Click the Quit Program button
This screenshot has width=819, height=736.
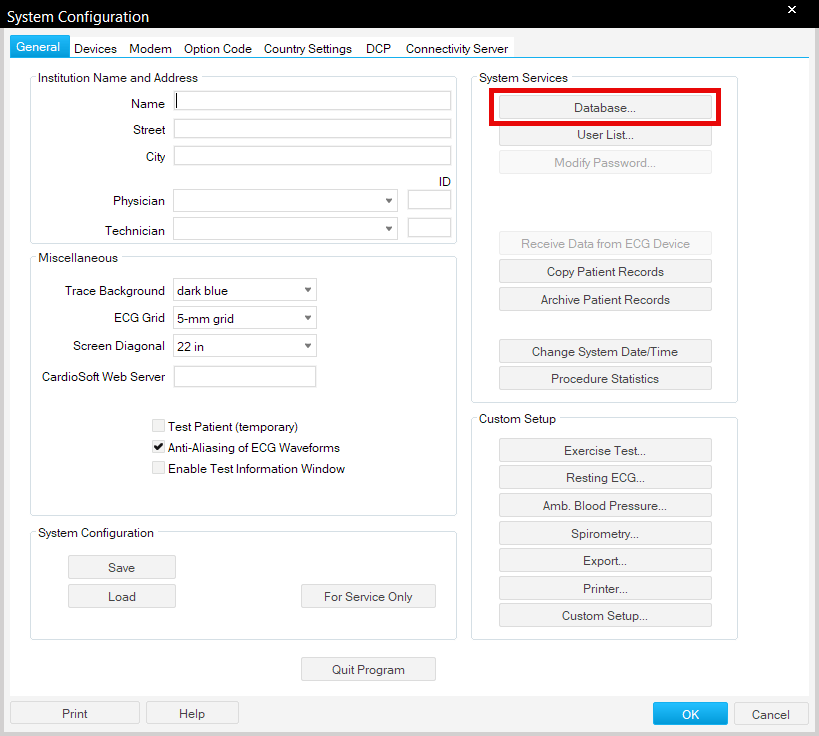368,670
